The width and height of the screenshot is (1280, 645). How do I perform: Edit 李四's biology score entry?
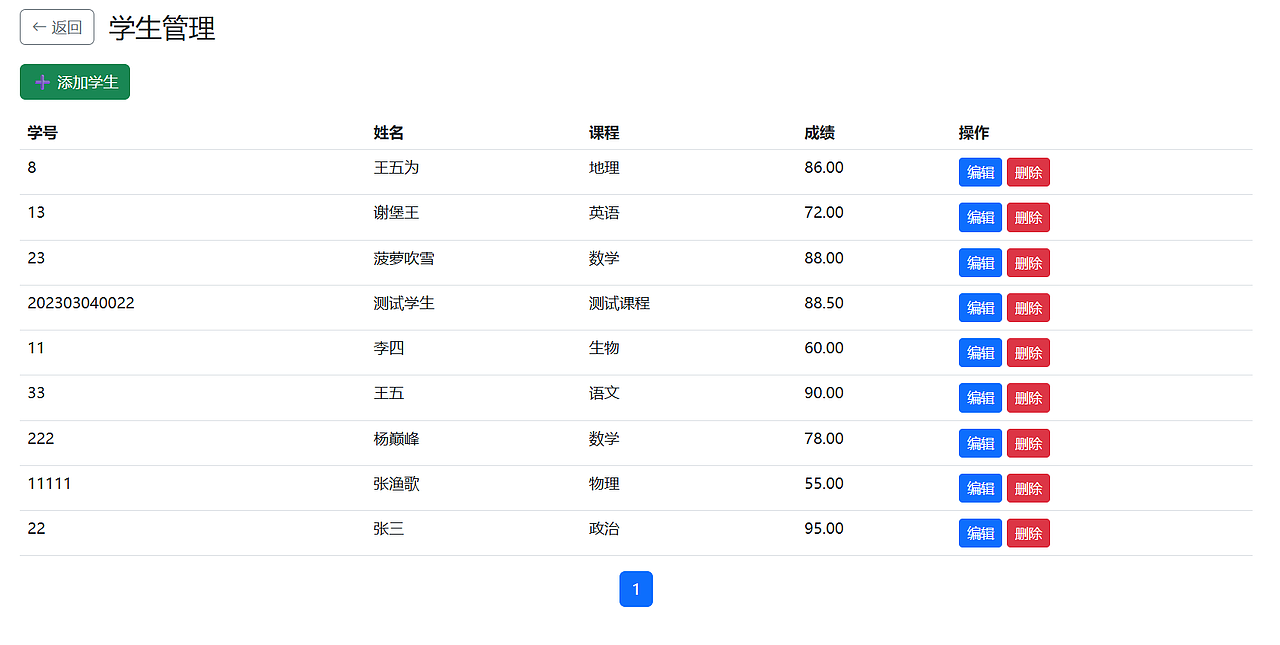979,352
